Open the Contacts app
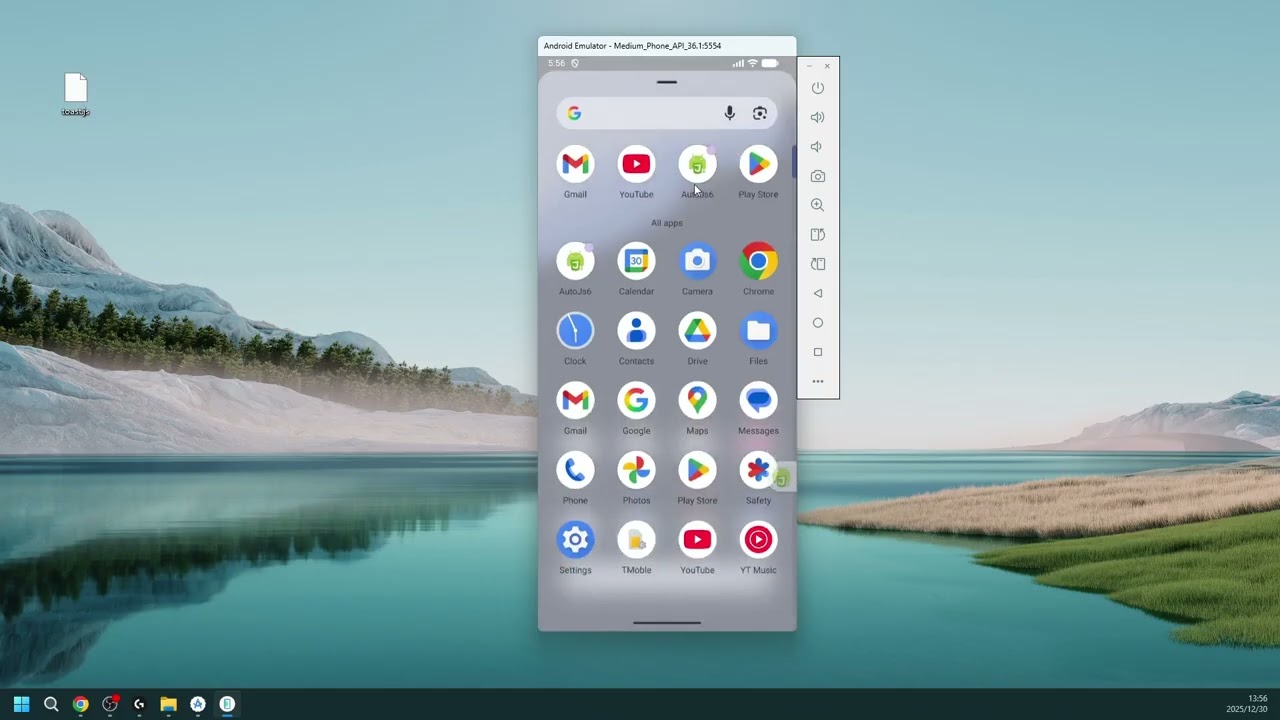1280x720 pixels. click(x=636, y=331)
